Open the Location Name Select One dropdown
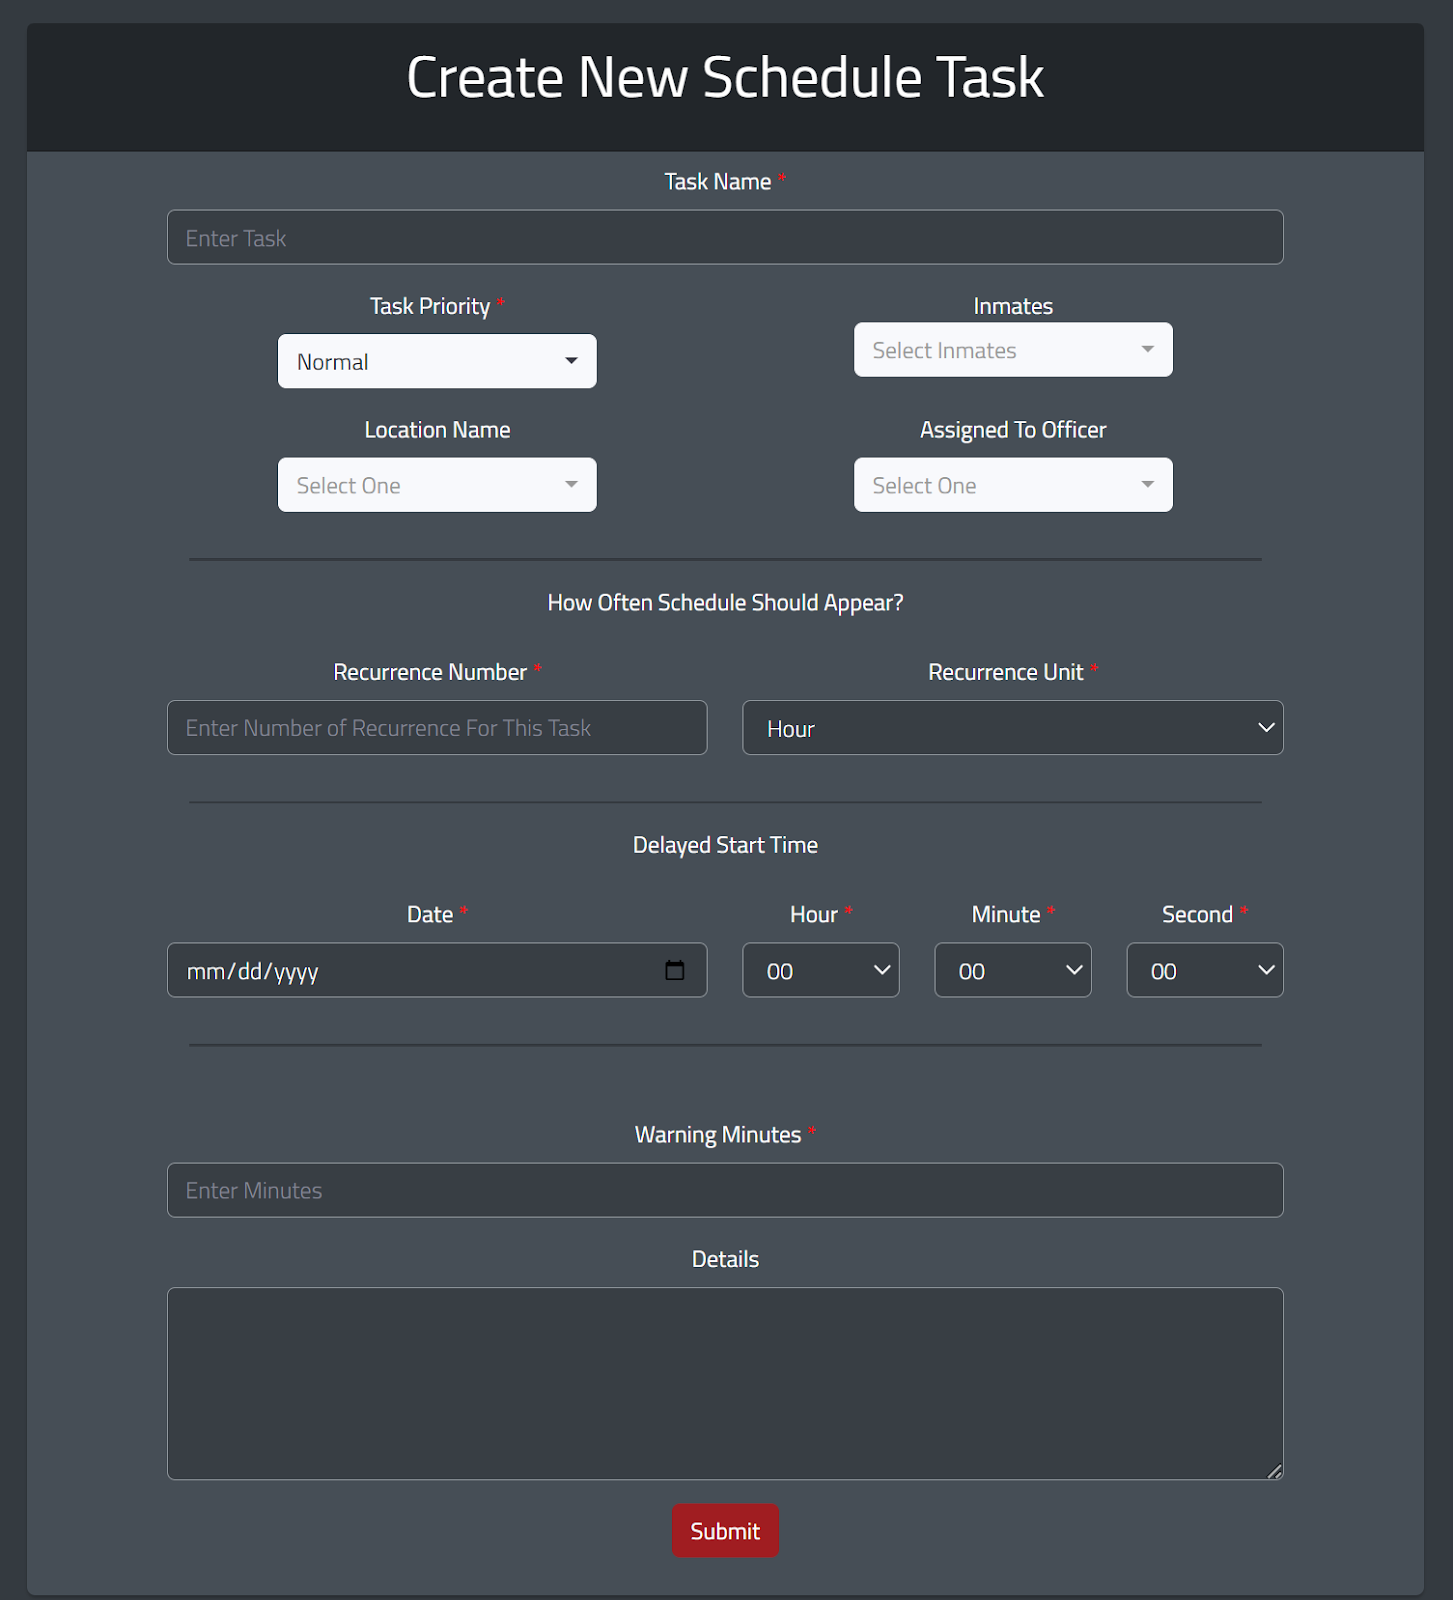This screenshot has width=1453, height=1600. tap(437, 485)
